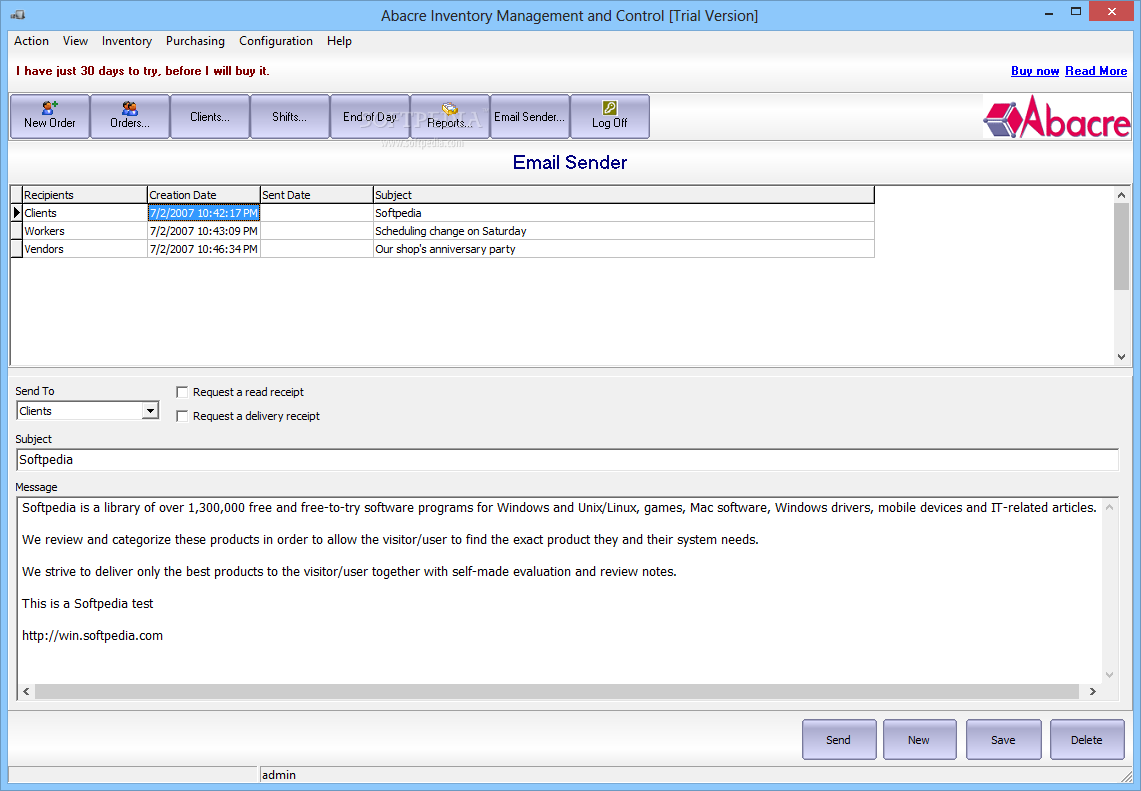1141x791 pixels.
Task: Open the Orders toolbar button
Action: tap(130, 116)
